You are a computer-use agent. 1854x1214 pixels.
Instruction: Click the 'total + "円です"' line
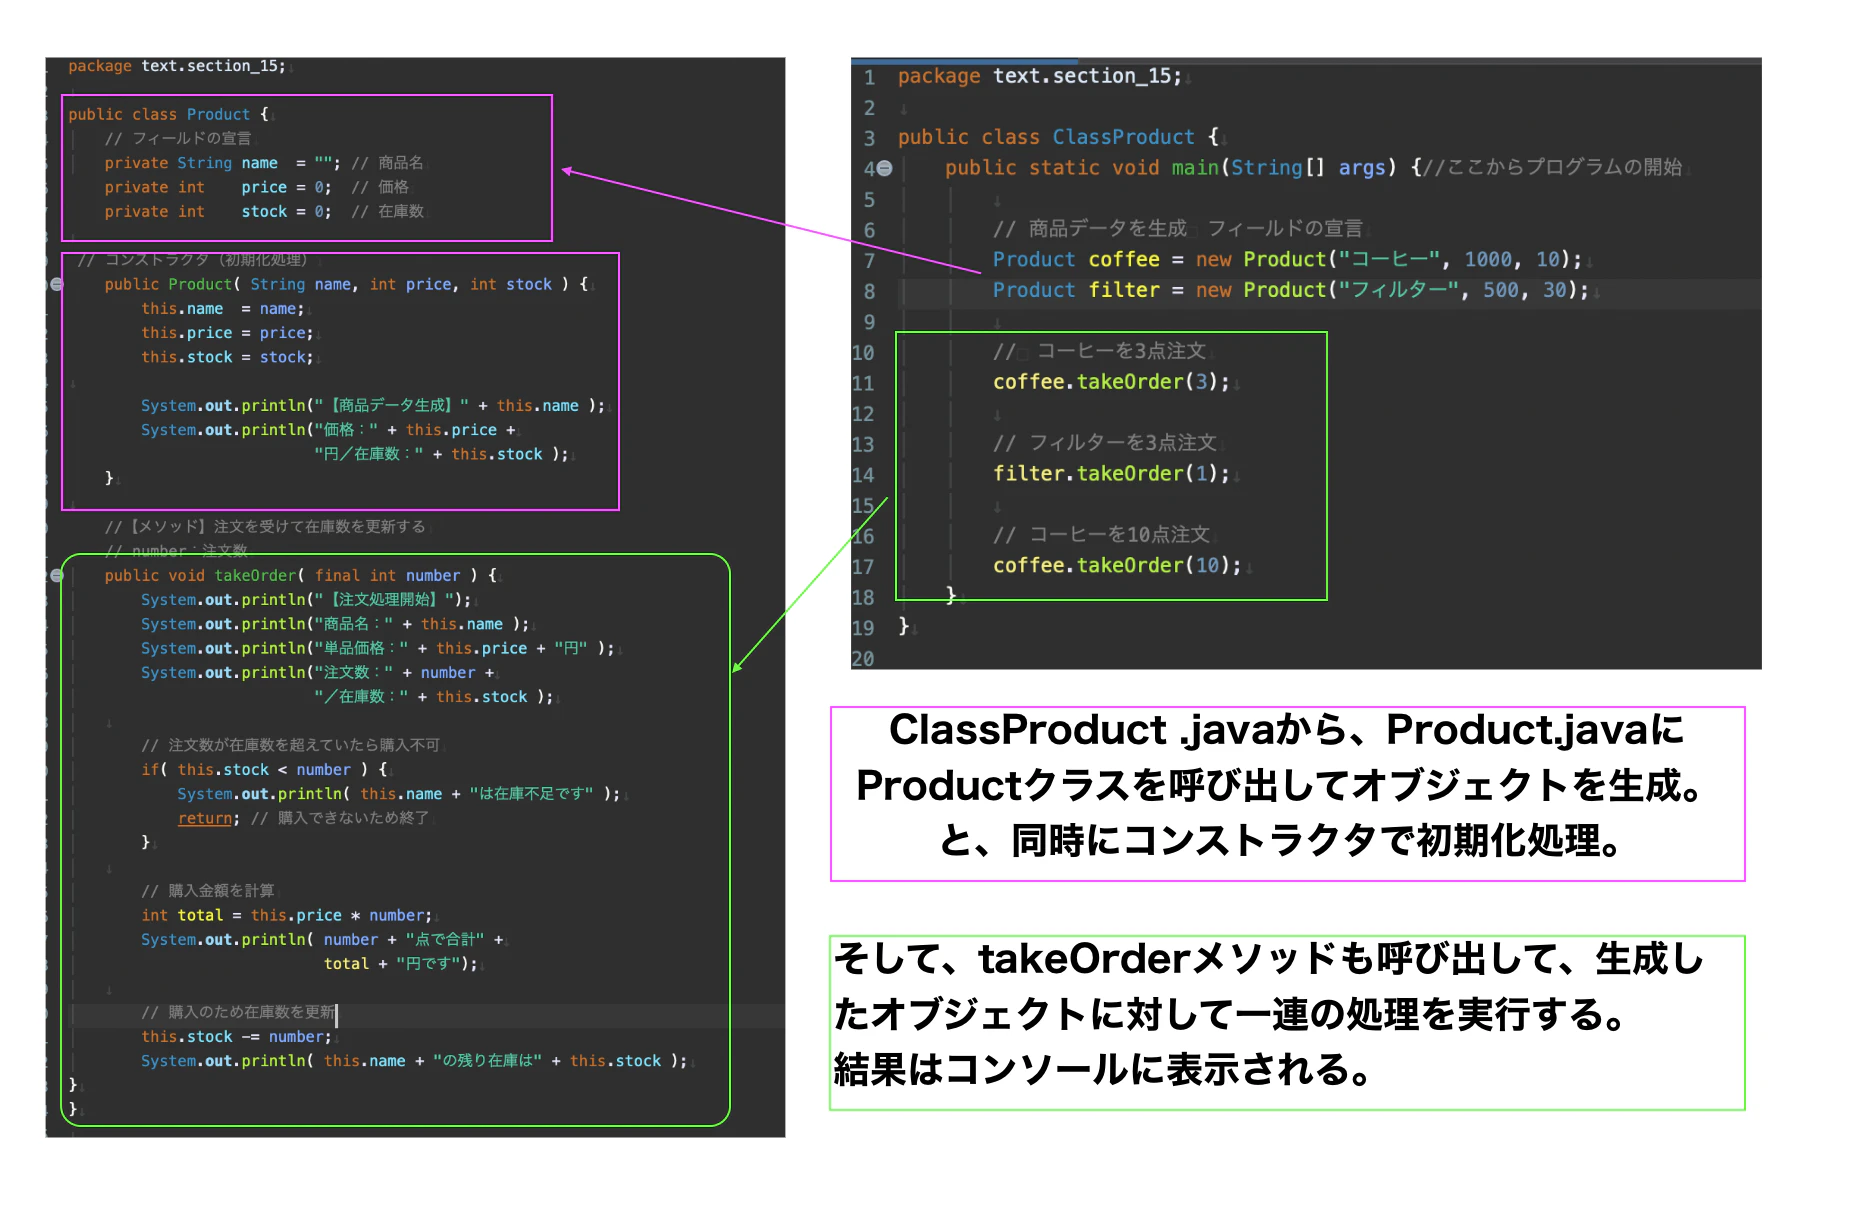(401, 964)
